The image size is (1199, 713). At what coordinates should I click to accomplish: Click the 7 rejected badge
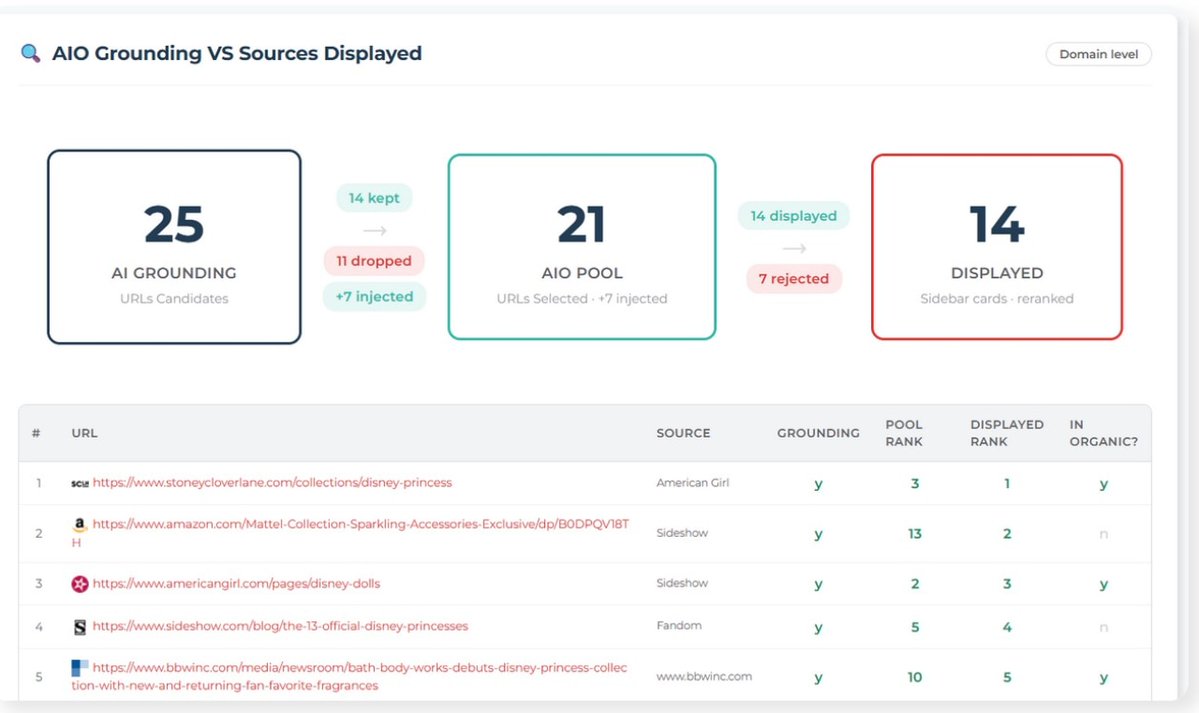[x=794, y=278]
